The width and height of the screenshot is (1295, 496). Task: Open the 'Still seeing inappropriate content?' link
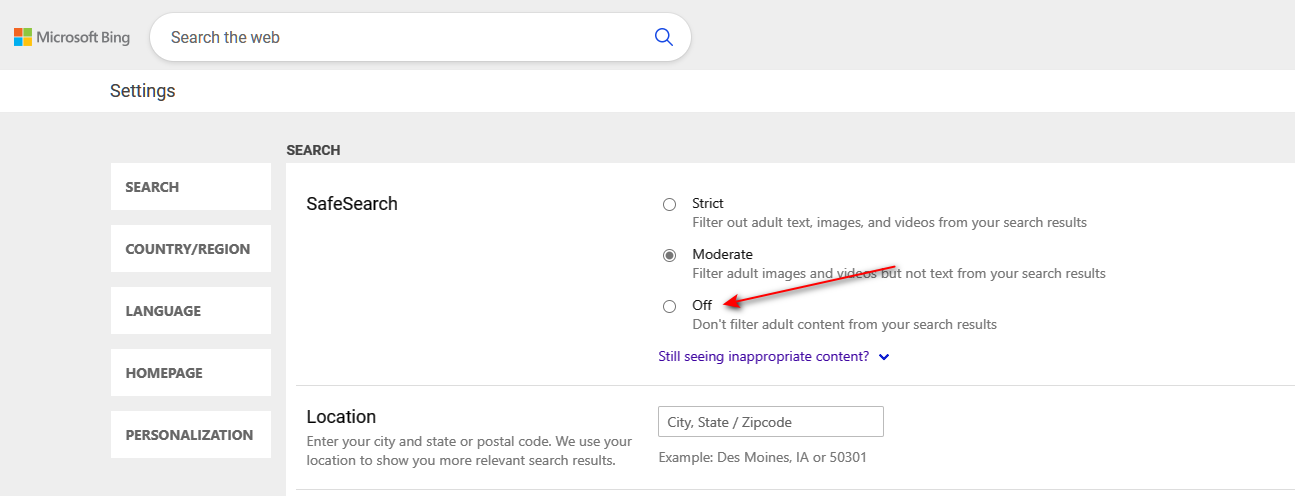[x=763, y=356]
